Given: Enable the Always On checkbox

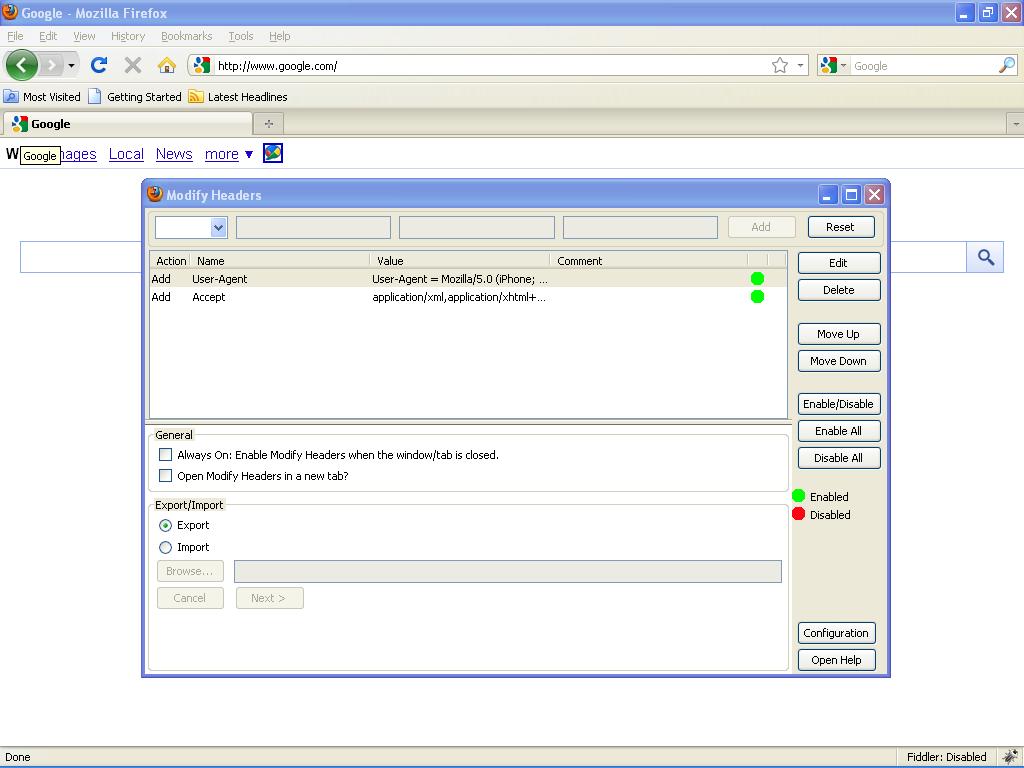Looking at the screenshot, I should (166, 455).
